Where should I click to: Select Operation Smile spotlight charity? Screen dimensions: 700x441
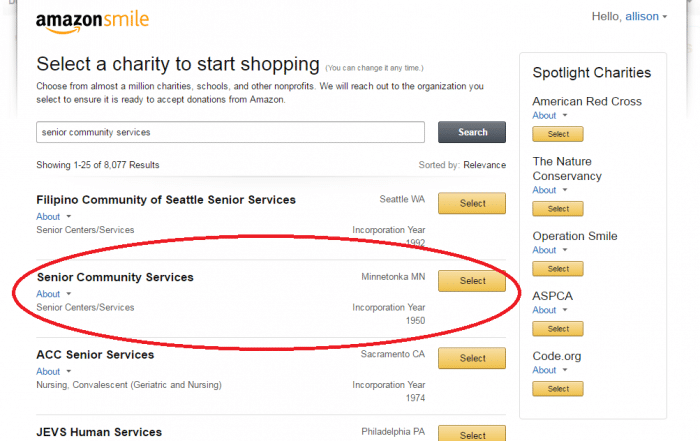[558, 269]
